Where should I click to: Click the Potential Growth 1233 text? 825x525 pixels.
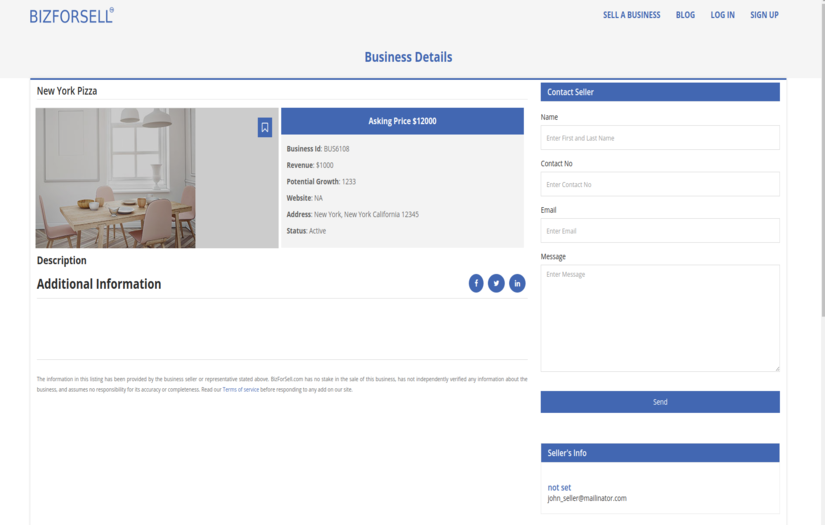tap(321, 181)
